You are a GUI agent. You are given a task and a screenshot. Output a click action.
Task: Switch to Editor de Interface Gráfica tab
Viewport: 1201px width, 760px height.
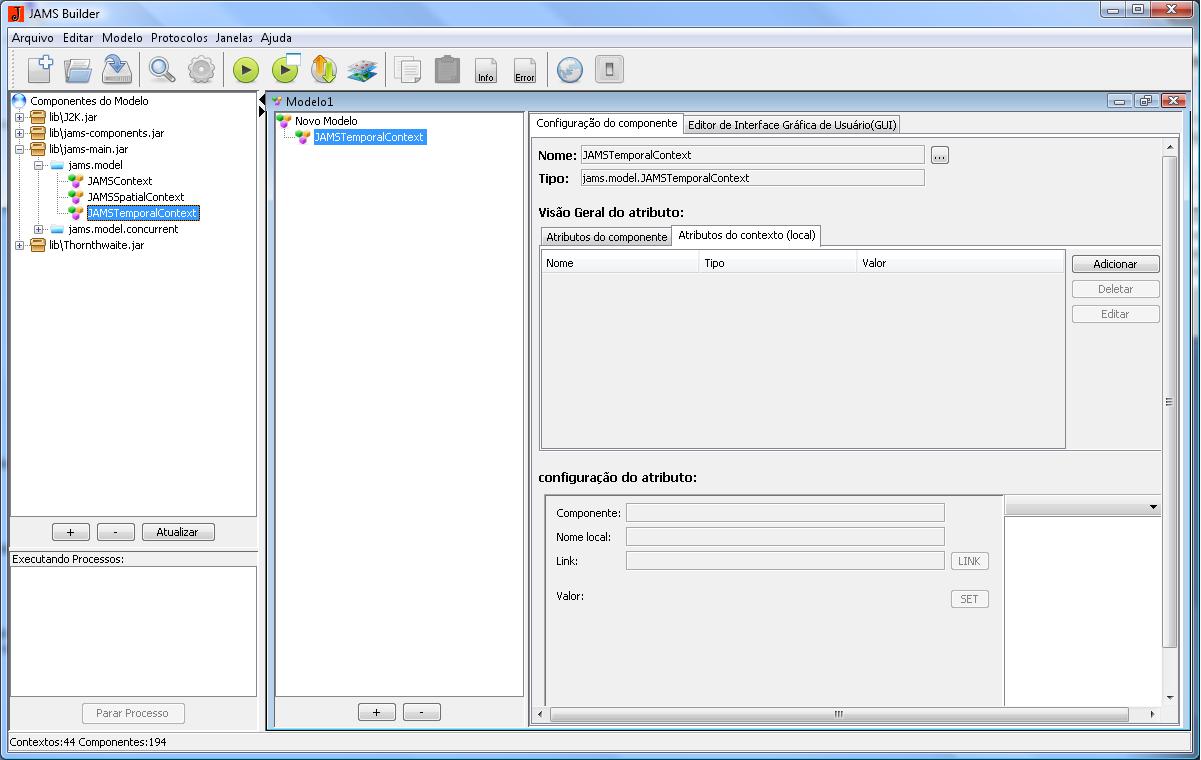pyautogui.click(x=792, y=124)
